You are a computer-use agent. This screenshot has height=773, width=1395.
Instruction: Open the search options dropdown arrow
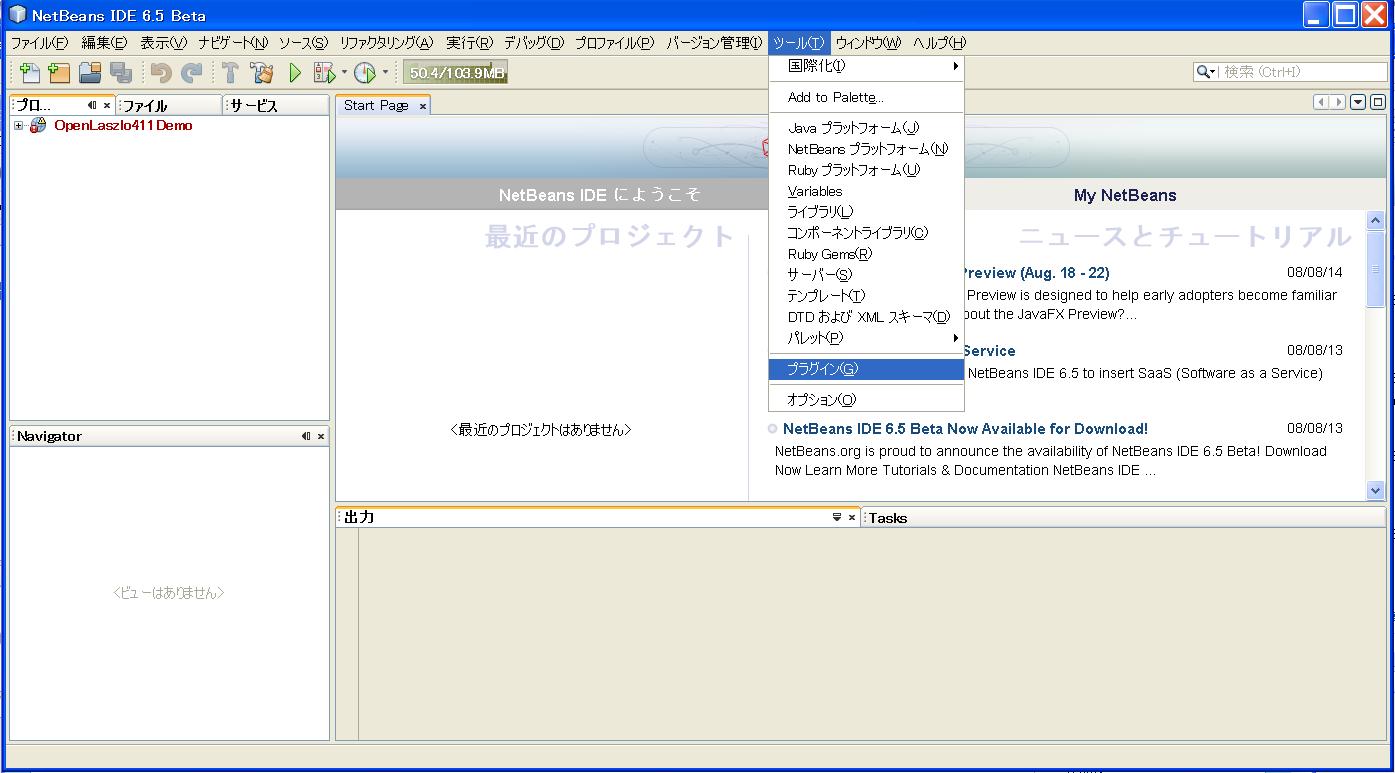(1213, 72)
